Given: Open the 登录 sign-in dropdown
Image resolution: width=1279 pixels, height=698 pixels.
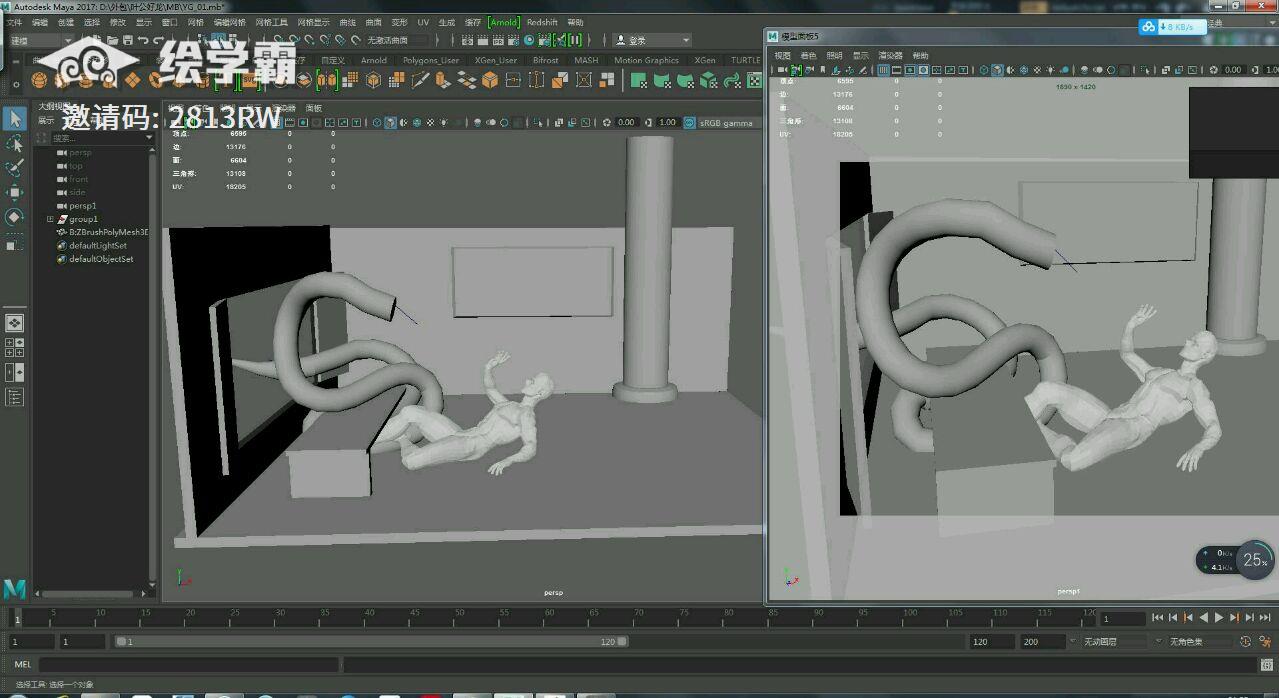Looking at the screenshot, I should [x=652, y=40].
